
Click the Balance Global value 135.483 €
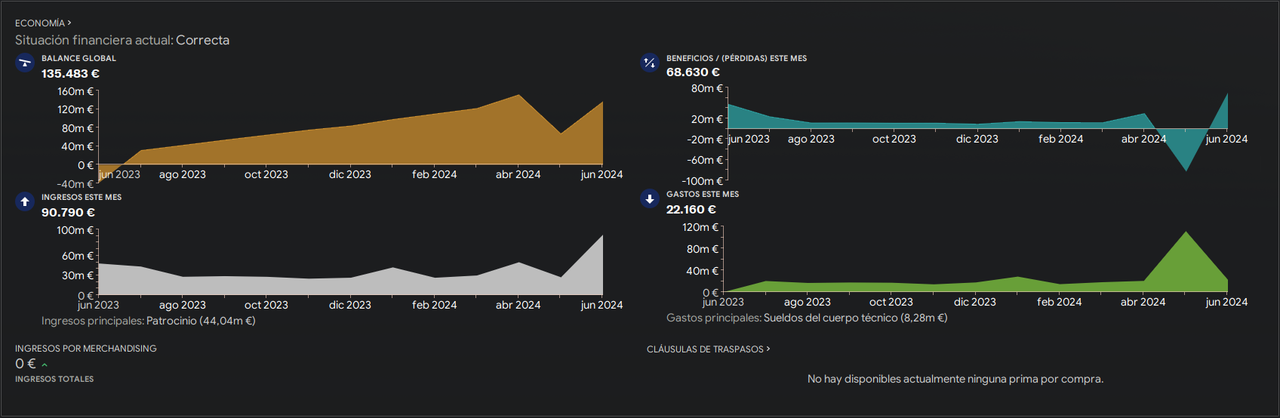pos(70,73)
